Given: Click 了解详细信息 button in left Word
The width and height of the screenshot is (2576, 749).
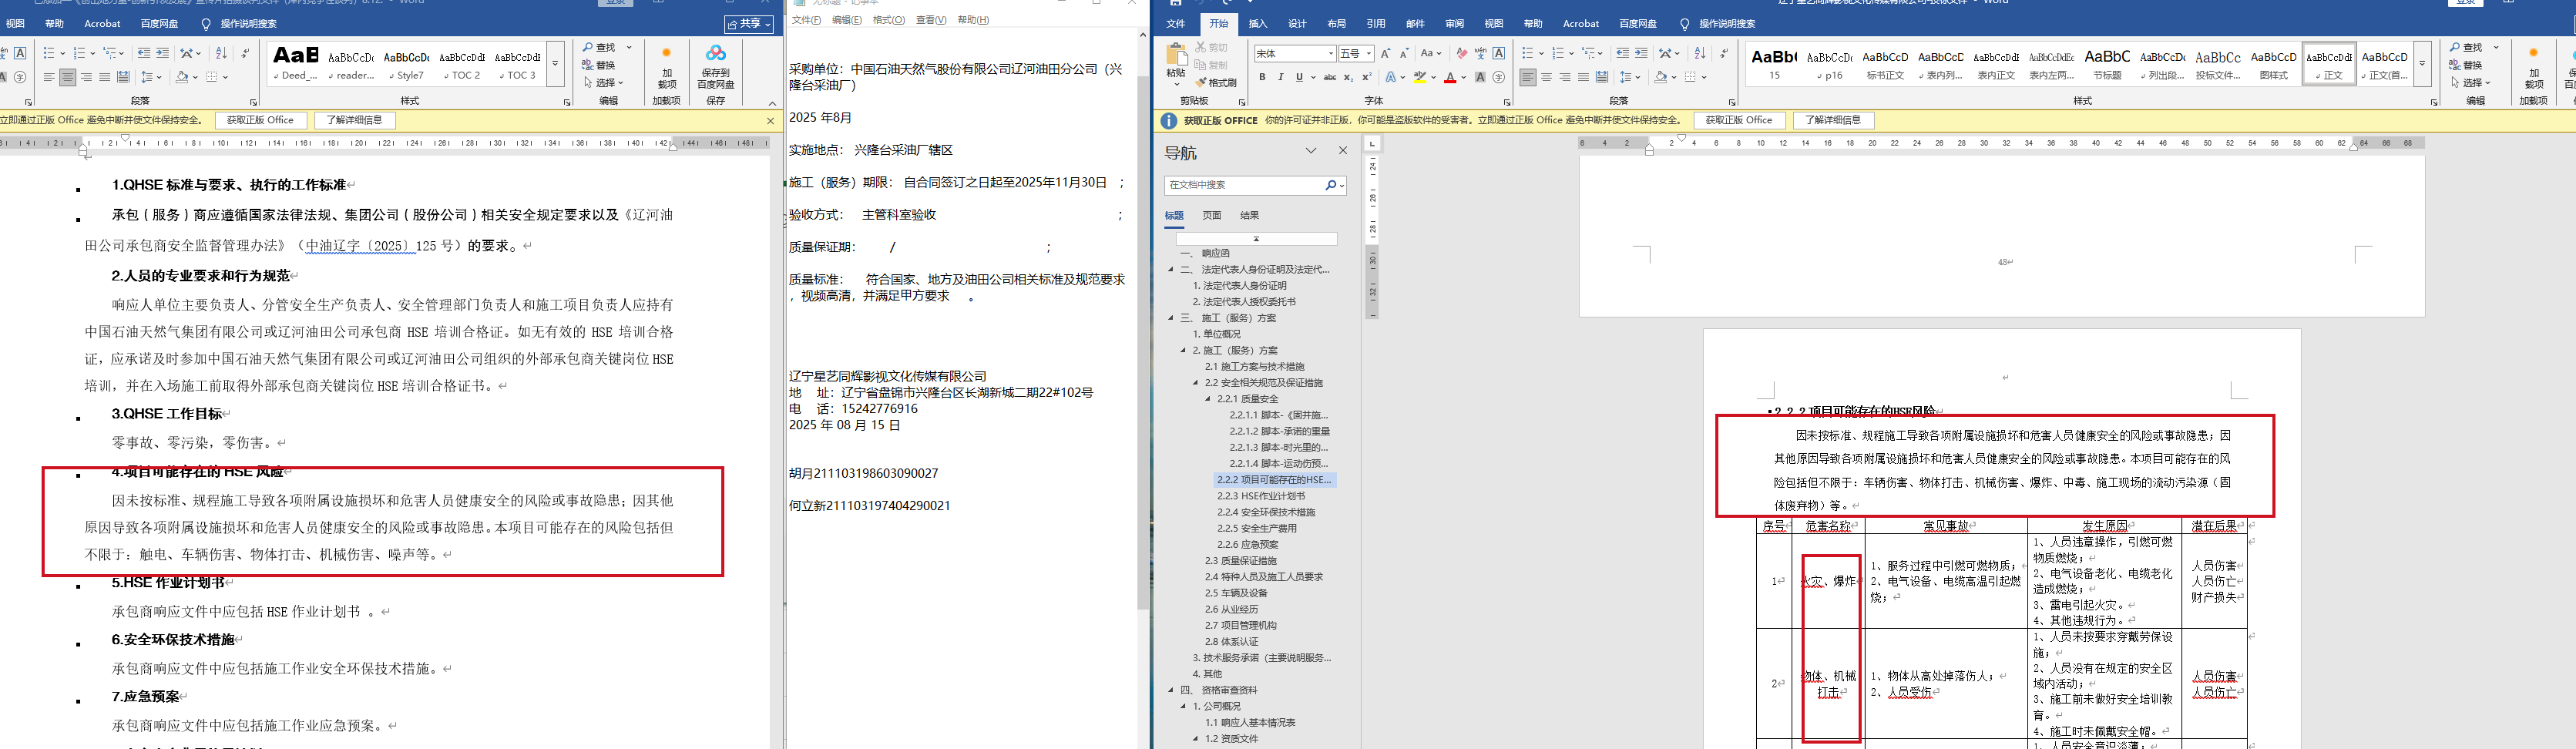Looking at the screenshot, I should tap(355, 120).
